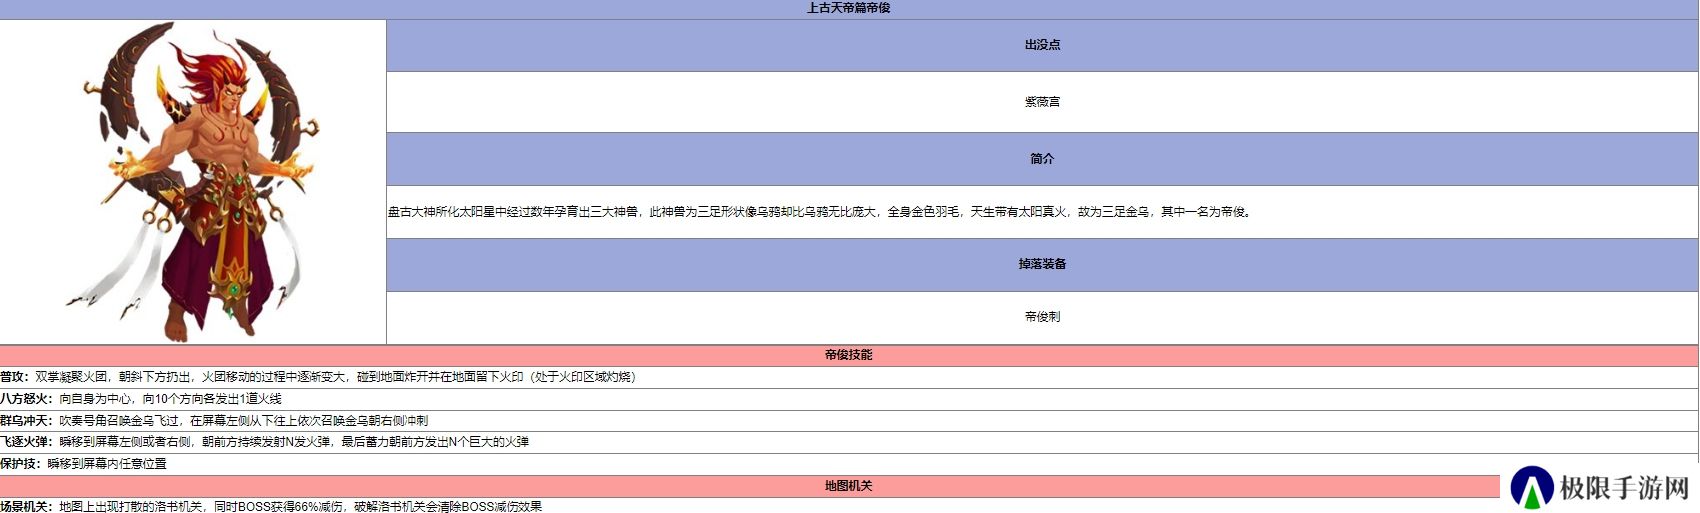Screen dimensions: 1700x513
Task: Select the 保护技 skill row
Action: click(x=849, y=464)
